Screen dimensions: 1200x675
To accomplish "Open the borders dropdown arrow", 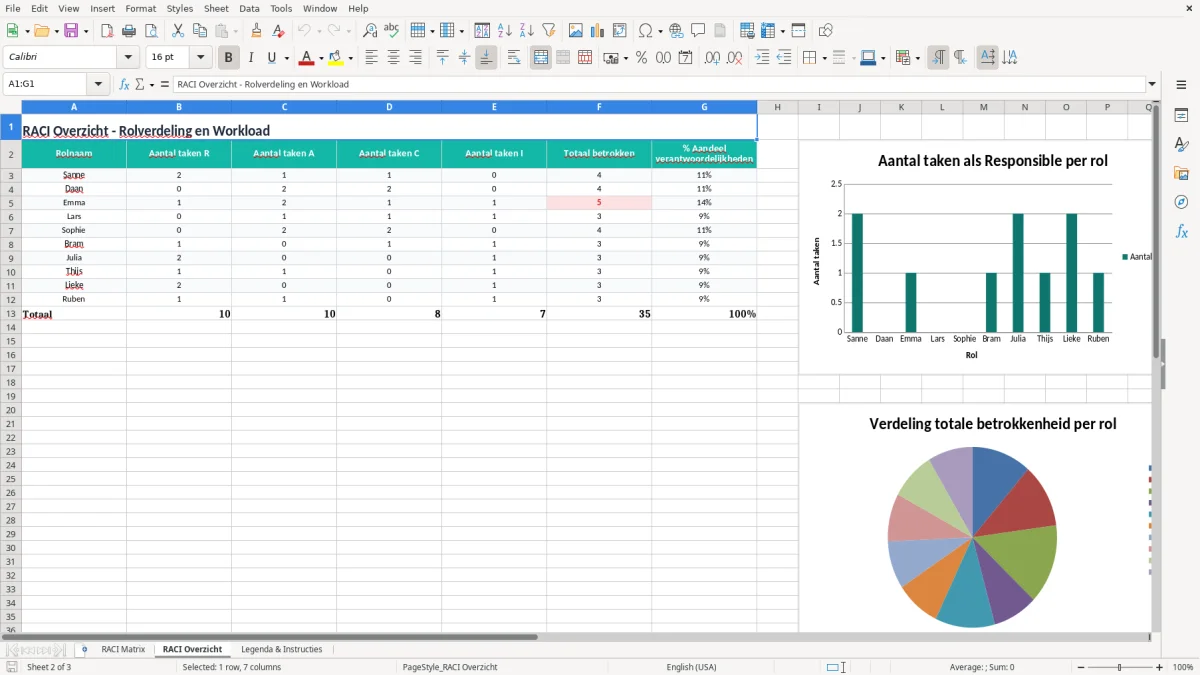I will pyautogui.click(x=823, y=58).
